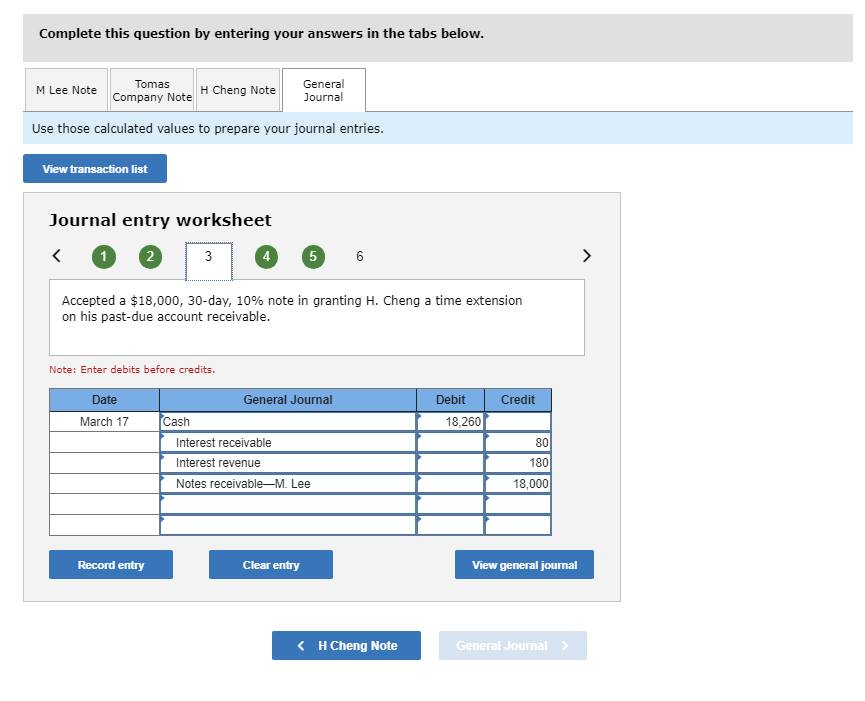This screenshot has width=865, height=701.
Task: Open the Tomas Company Note tab
Action: click(151, 89)
